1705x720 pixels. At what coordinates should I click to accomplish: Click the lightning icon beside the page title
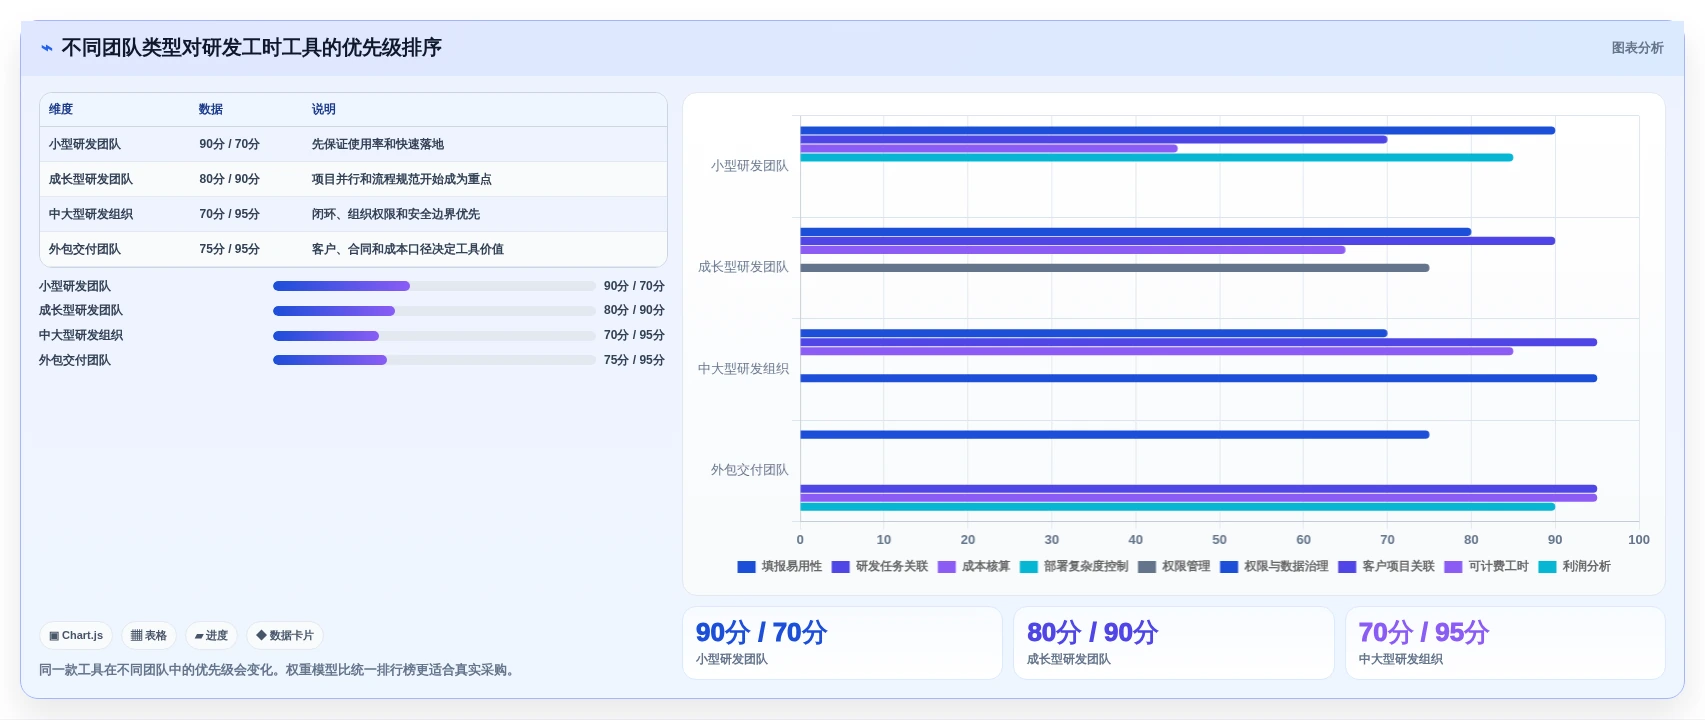[x=46, y=48]
